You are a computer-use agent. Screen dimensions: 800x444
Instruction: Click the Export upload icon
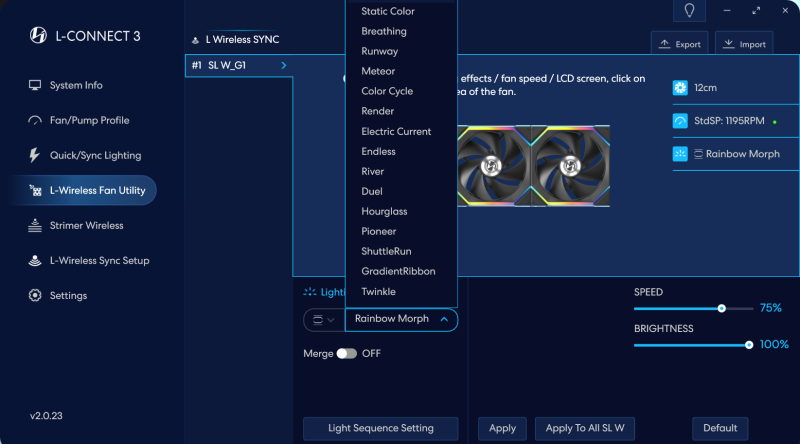pos(664,44)
